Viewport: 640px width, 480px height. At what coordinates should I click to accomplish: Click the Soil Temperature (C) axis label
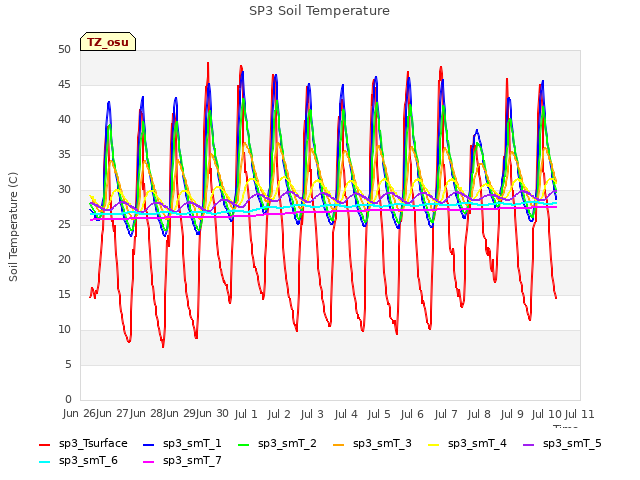(13, 227)
